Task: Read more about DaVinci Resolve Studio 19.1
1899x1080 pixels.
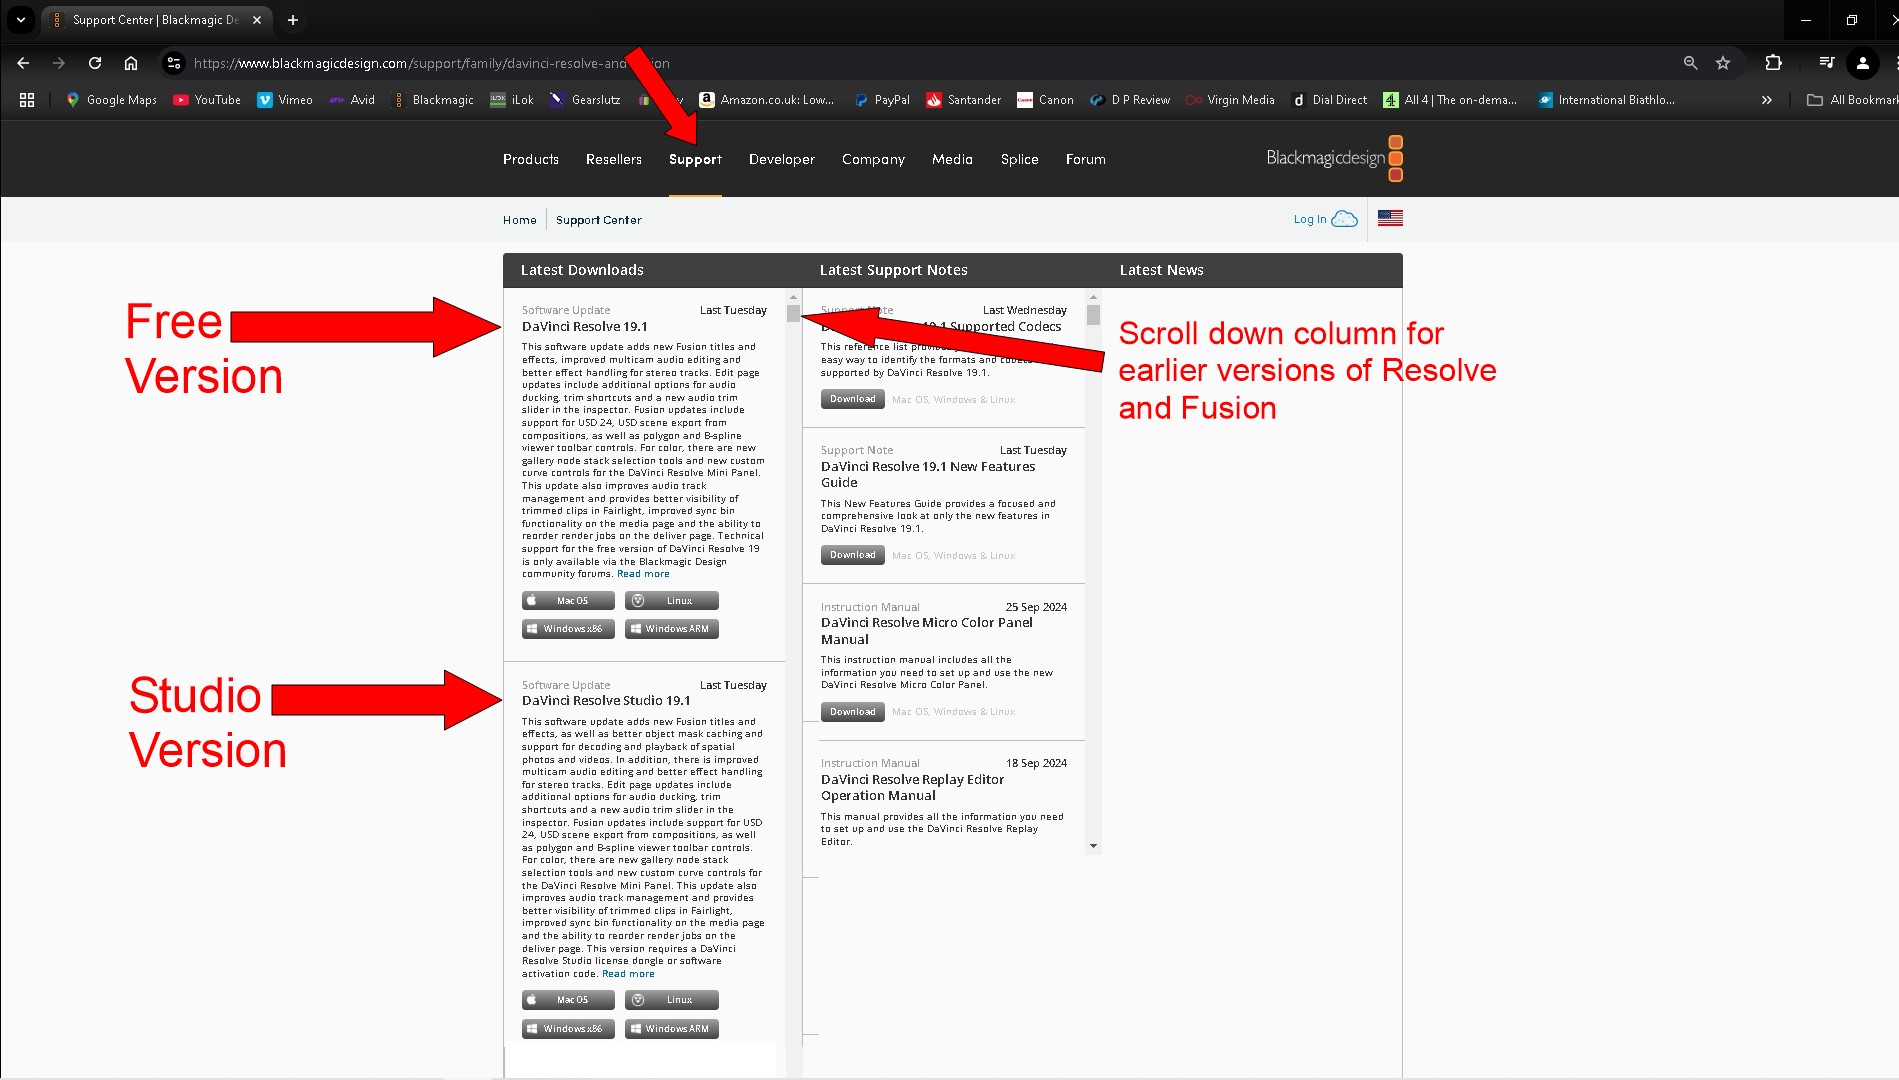Action: [x=628, y=974]
